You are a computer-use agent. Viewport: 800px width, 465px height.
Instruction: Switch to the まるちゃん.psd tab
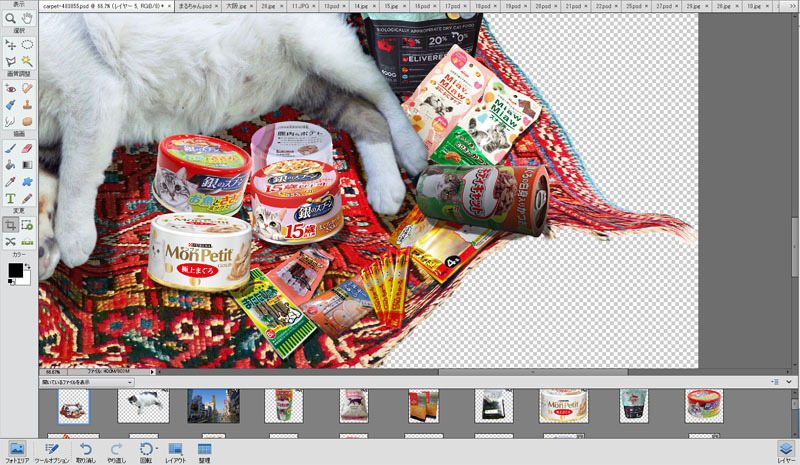coord(198,6)
